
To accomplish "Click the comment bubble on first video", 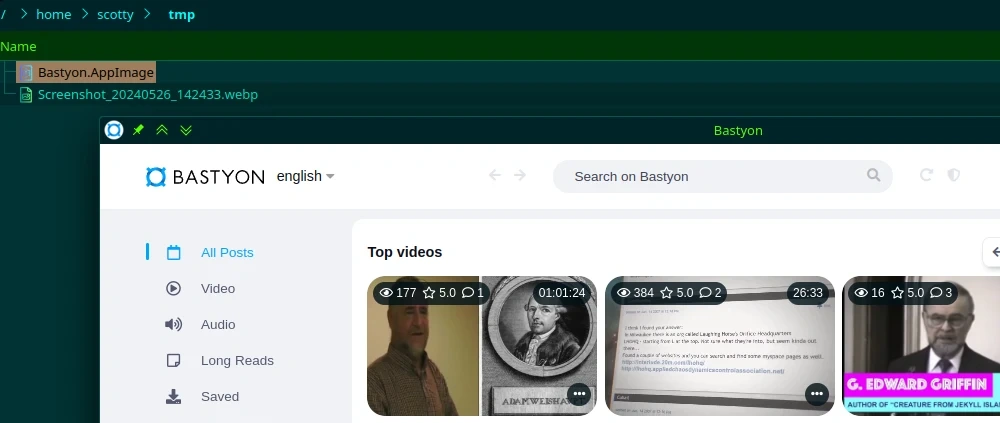I will [467, 293].
